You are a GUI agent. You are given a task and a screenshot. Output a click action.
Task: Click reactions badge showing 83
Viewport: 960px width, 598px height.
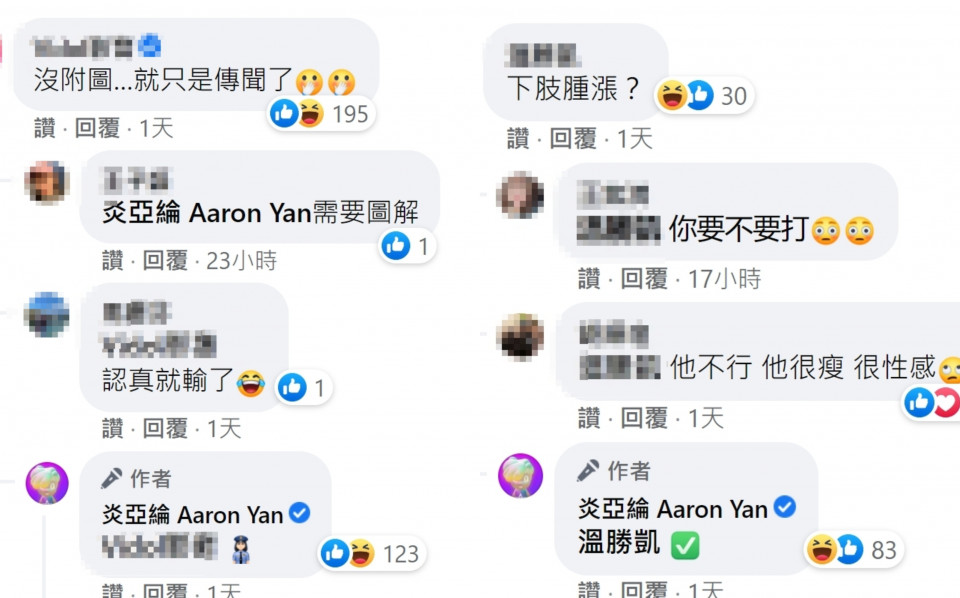point(852,550)
